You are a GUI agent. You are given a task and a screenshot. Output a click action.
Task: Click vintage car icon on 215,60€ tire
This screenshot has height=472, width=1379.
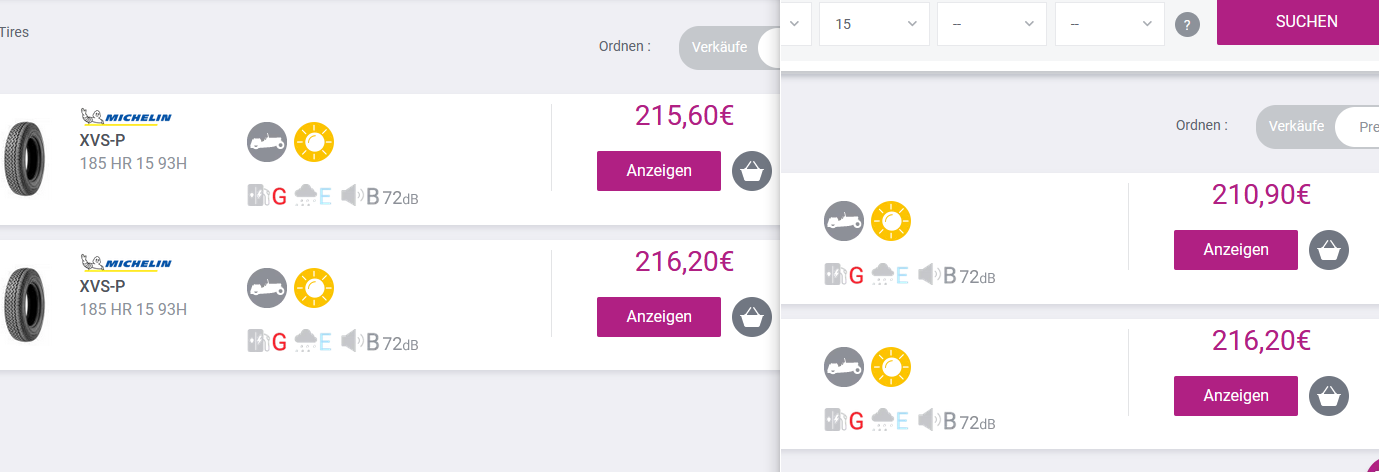coord(267,142)
